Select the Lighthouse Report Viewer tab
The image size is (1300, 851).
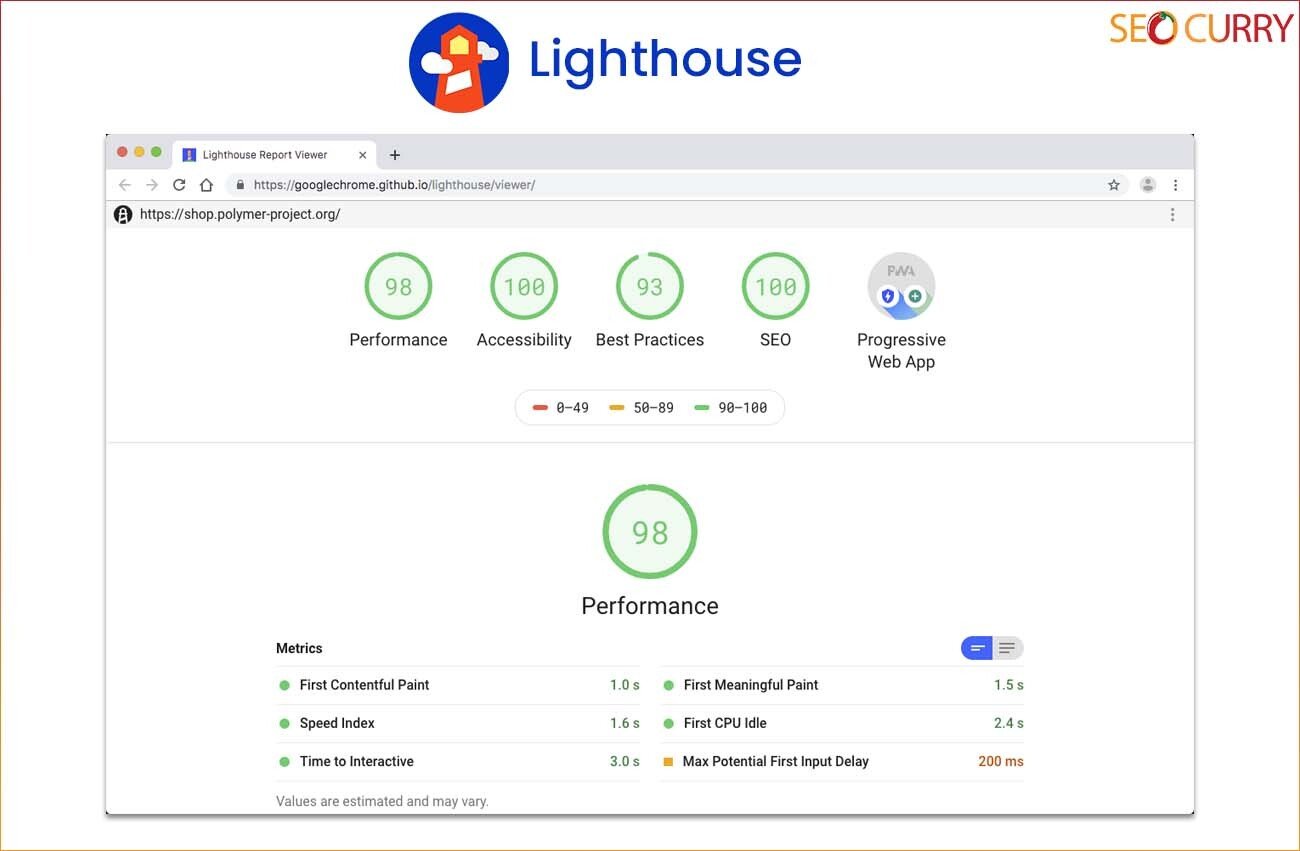click(275, 155)
